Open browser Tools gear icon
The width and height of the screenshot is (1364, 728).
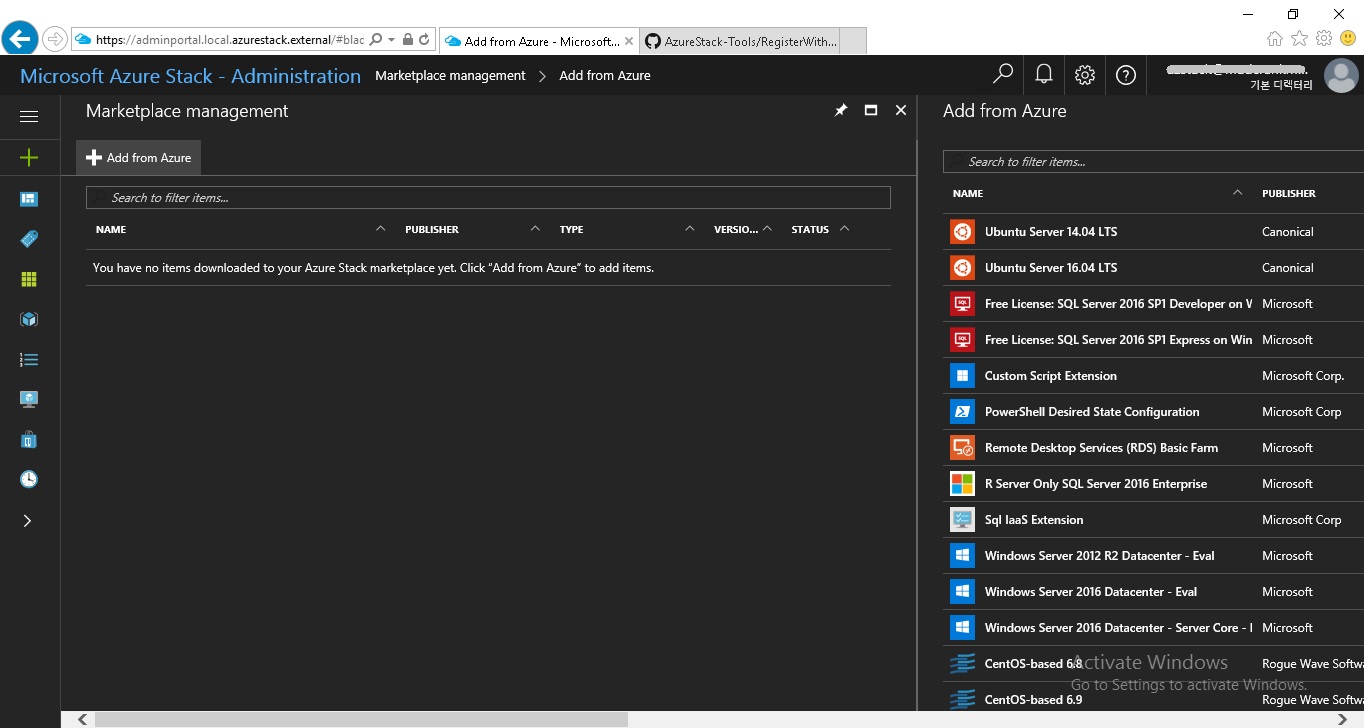click(1324, 39)
